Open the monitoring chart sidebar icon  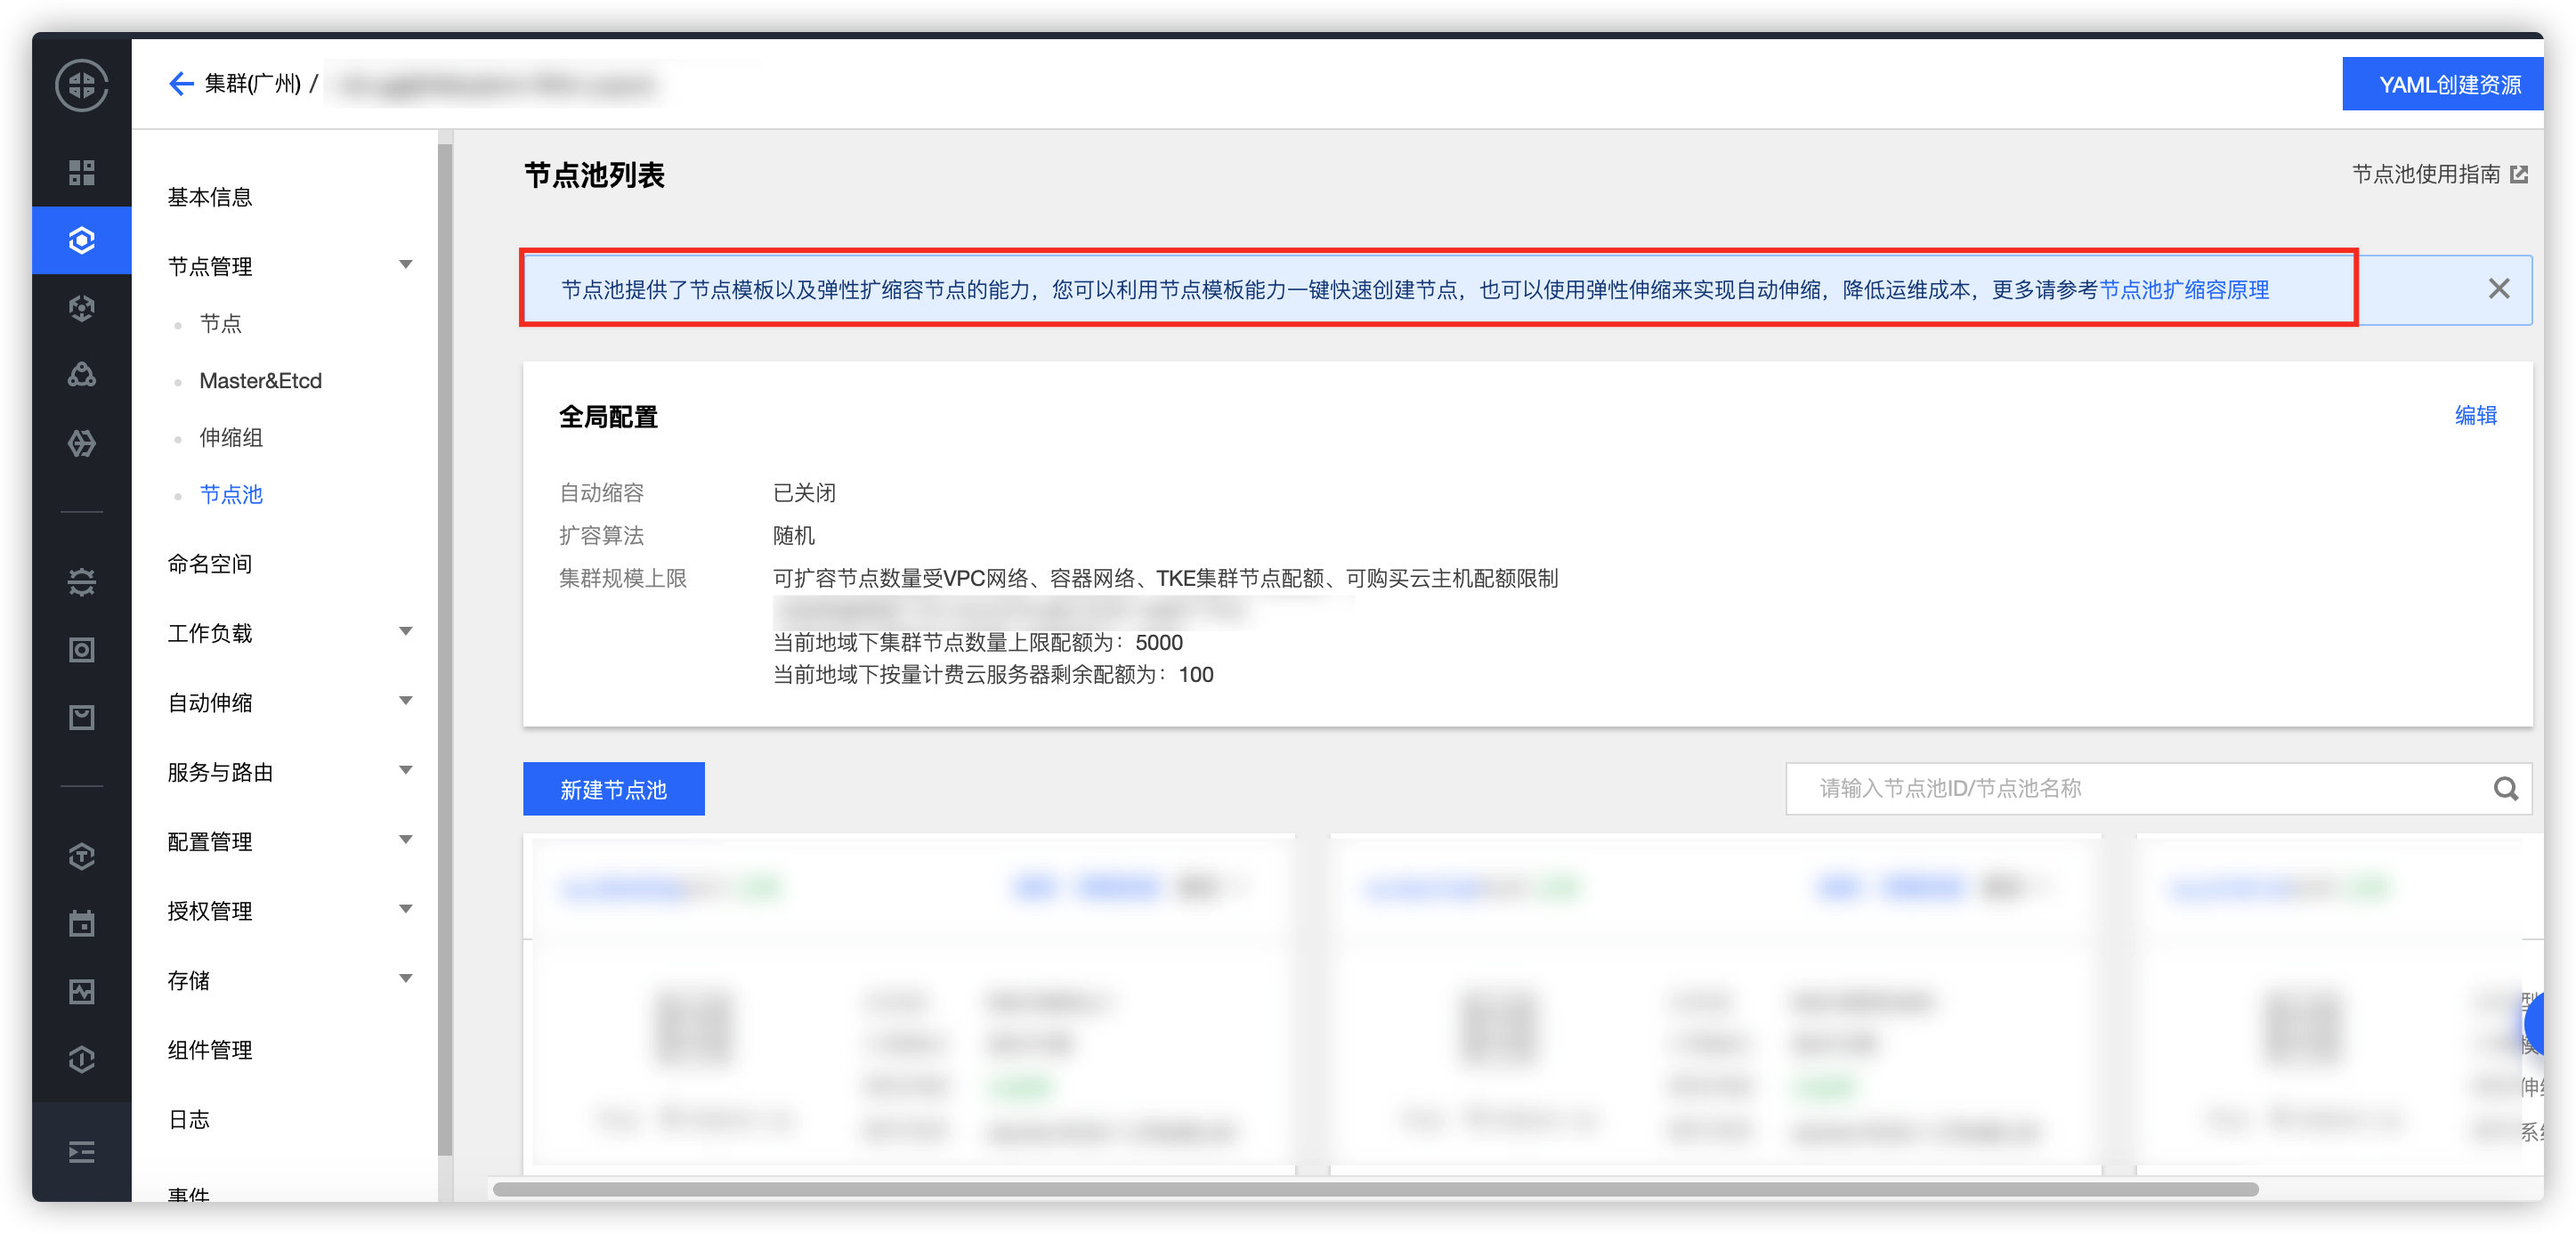coord(82,991)
